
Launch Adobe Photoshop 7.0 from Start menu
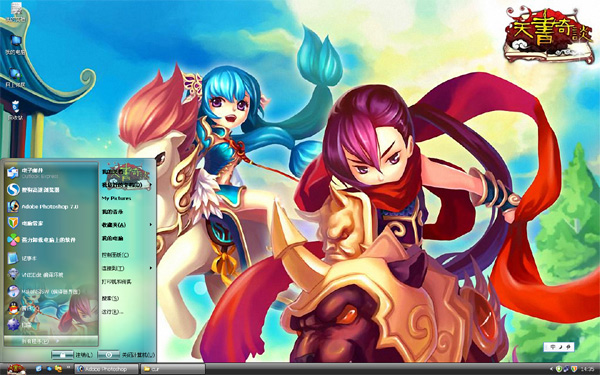tap(42, 207)
